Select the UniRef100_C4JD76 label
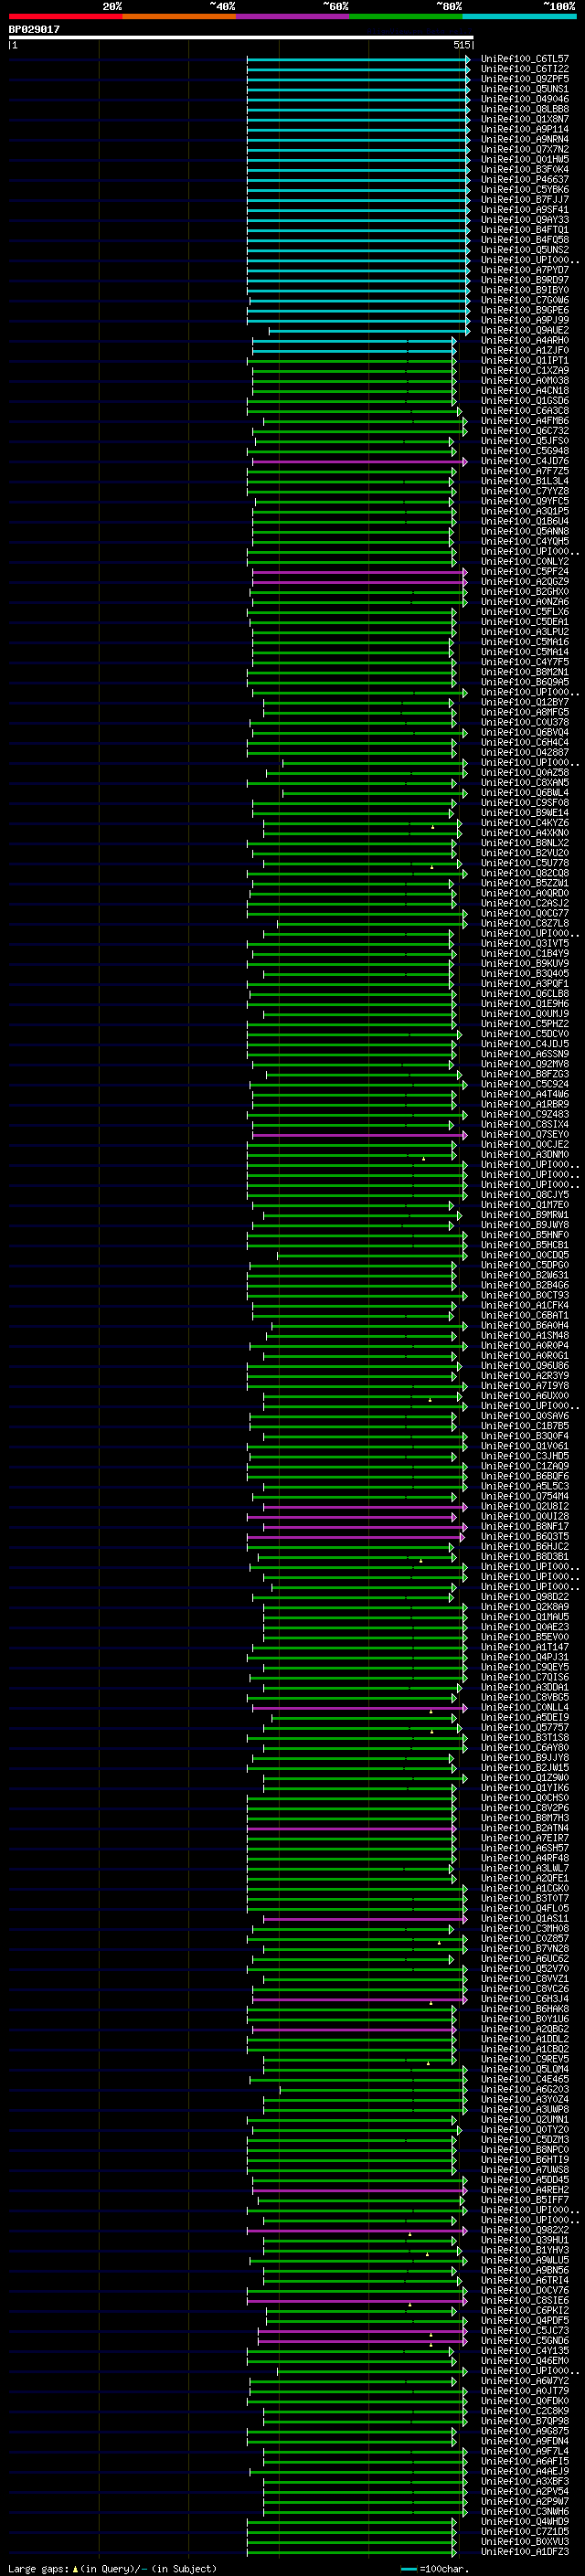The image size is (585, 2576). point(525,461)
